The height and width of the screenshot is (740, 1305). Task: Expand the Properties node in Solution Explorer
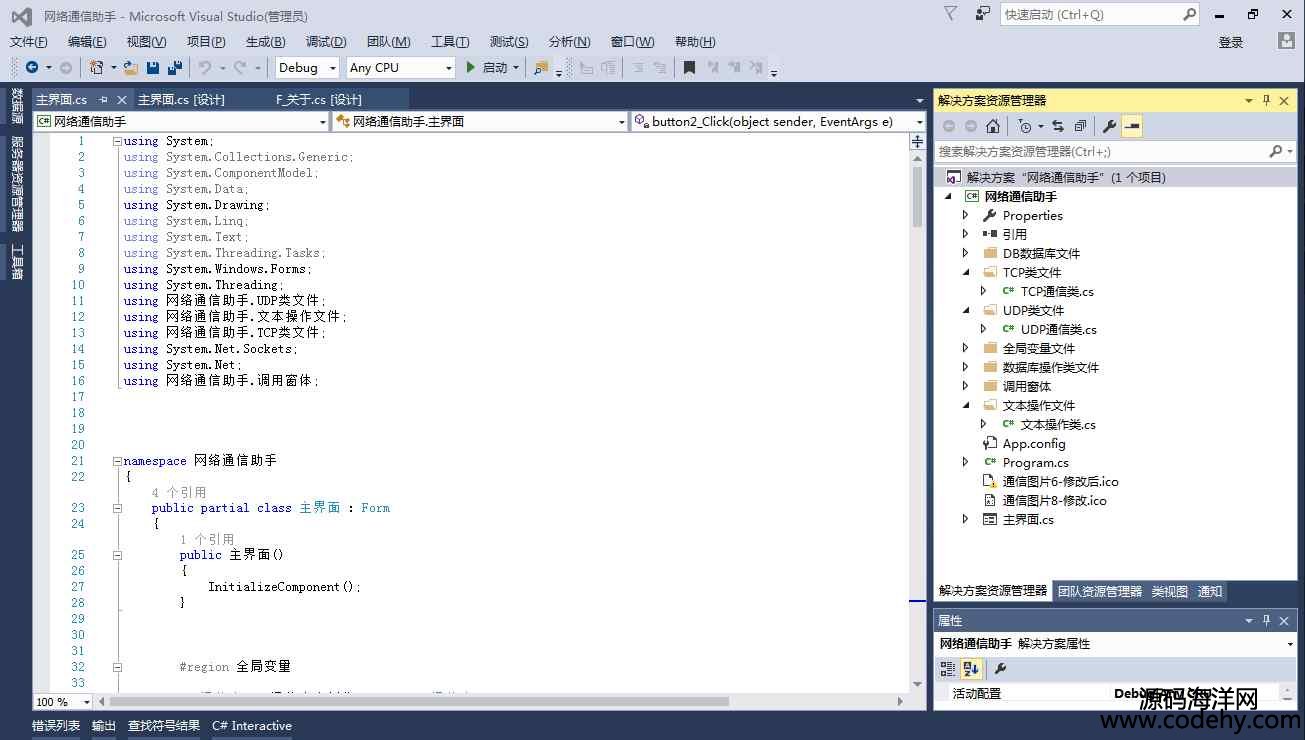pos(965,215)
